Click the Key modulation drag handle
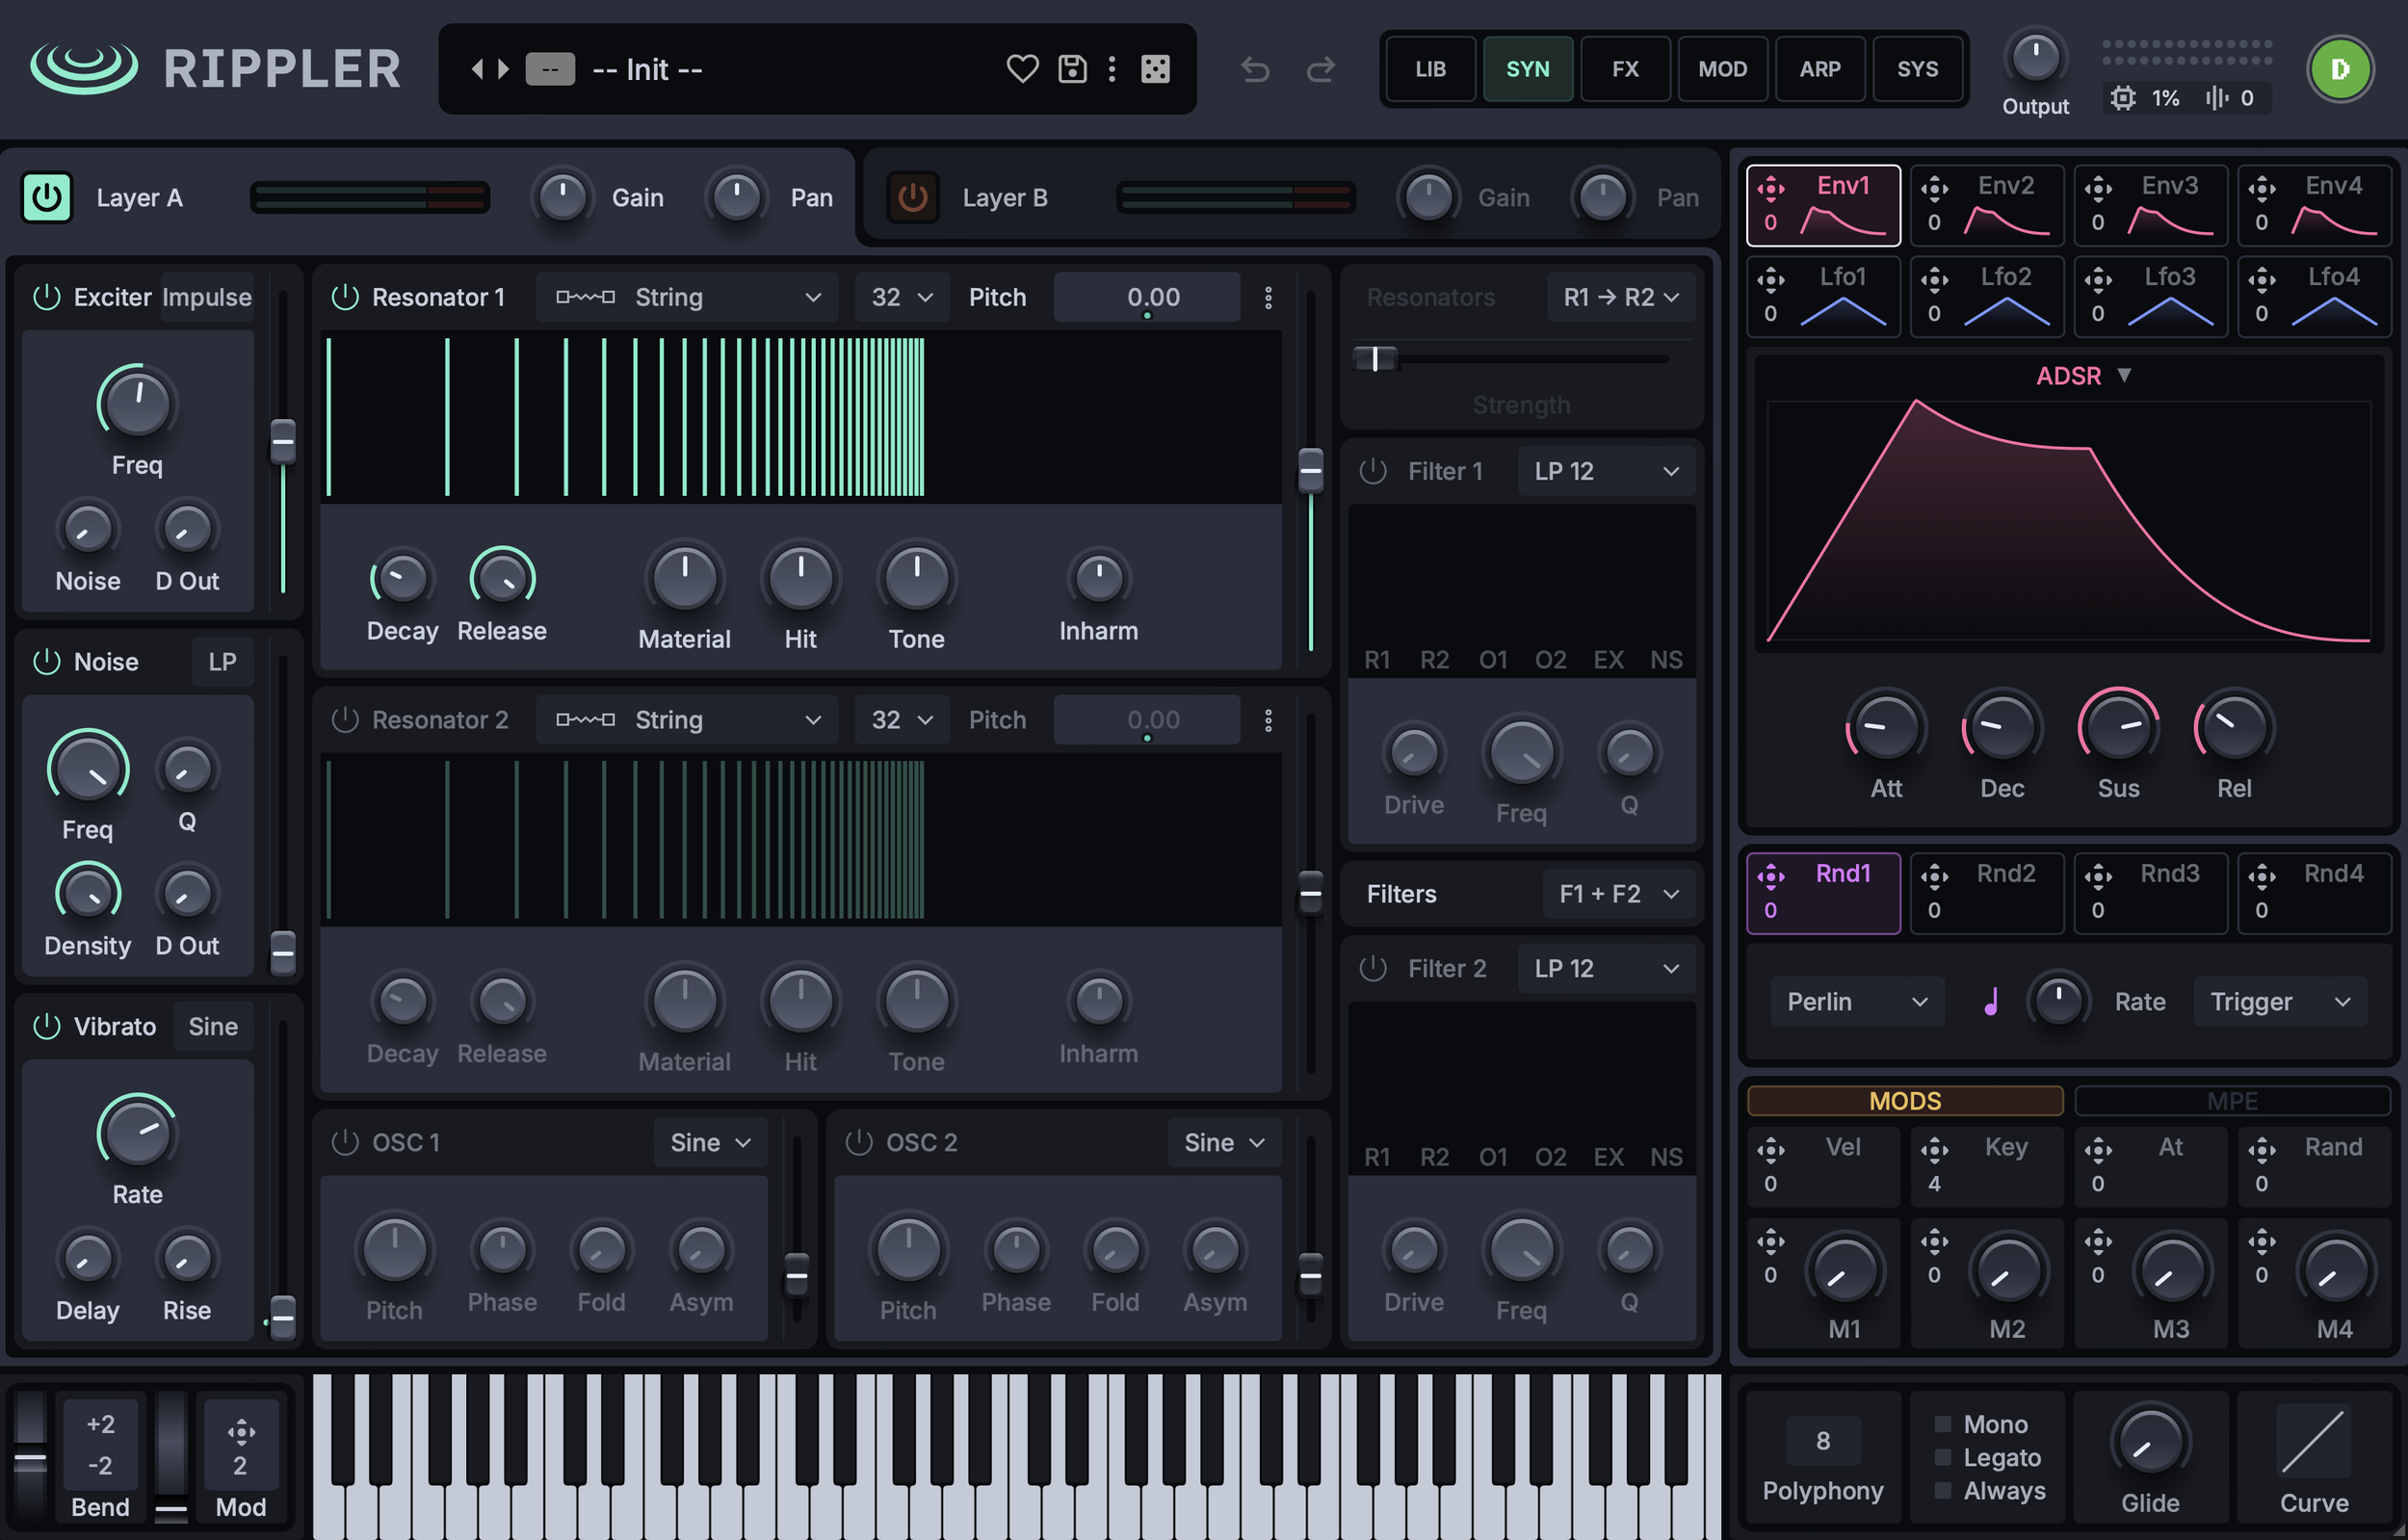This screenshot has height=1540, width=2408. [1934, 1150]
